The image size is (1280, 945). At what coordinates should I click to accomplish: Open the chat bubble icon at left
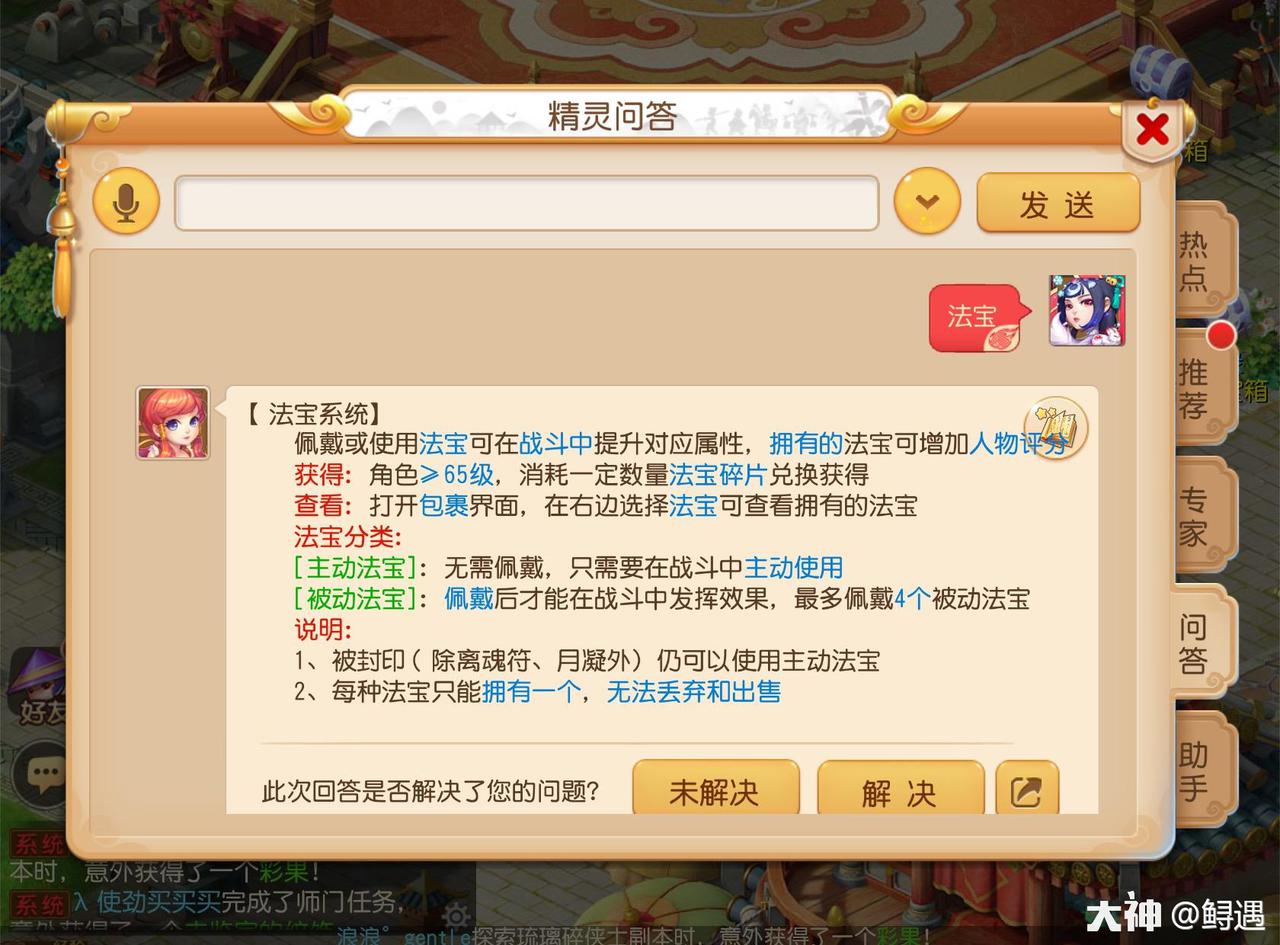point(41,772)
